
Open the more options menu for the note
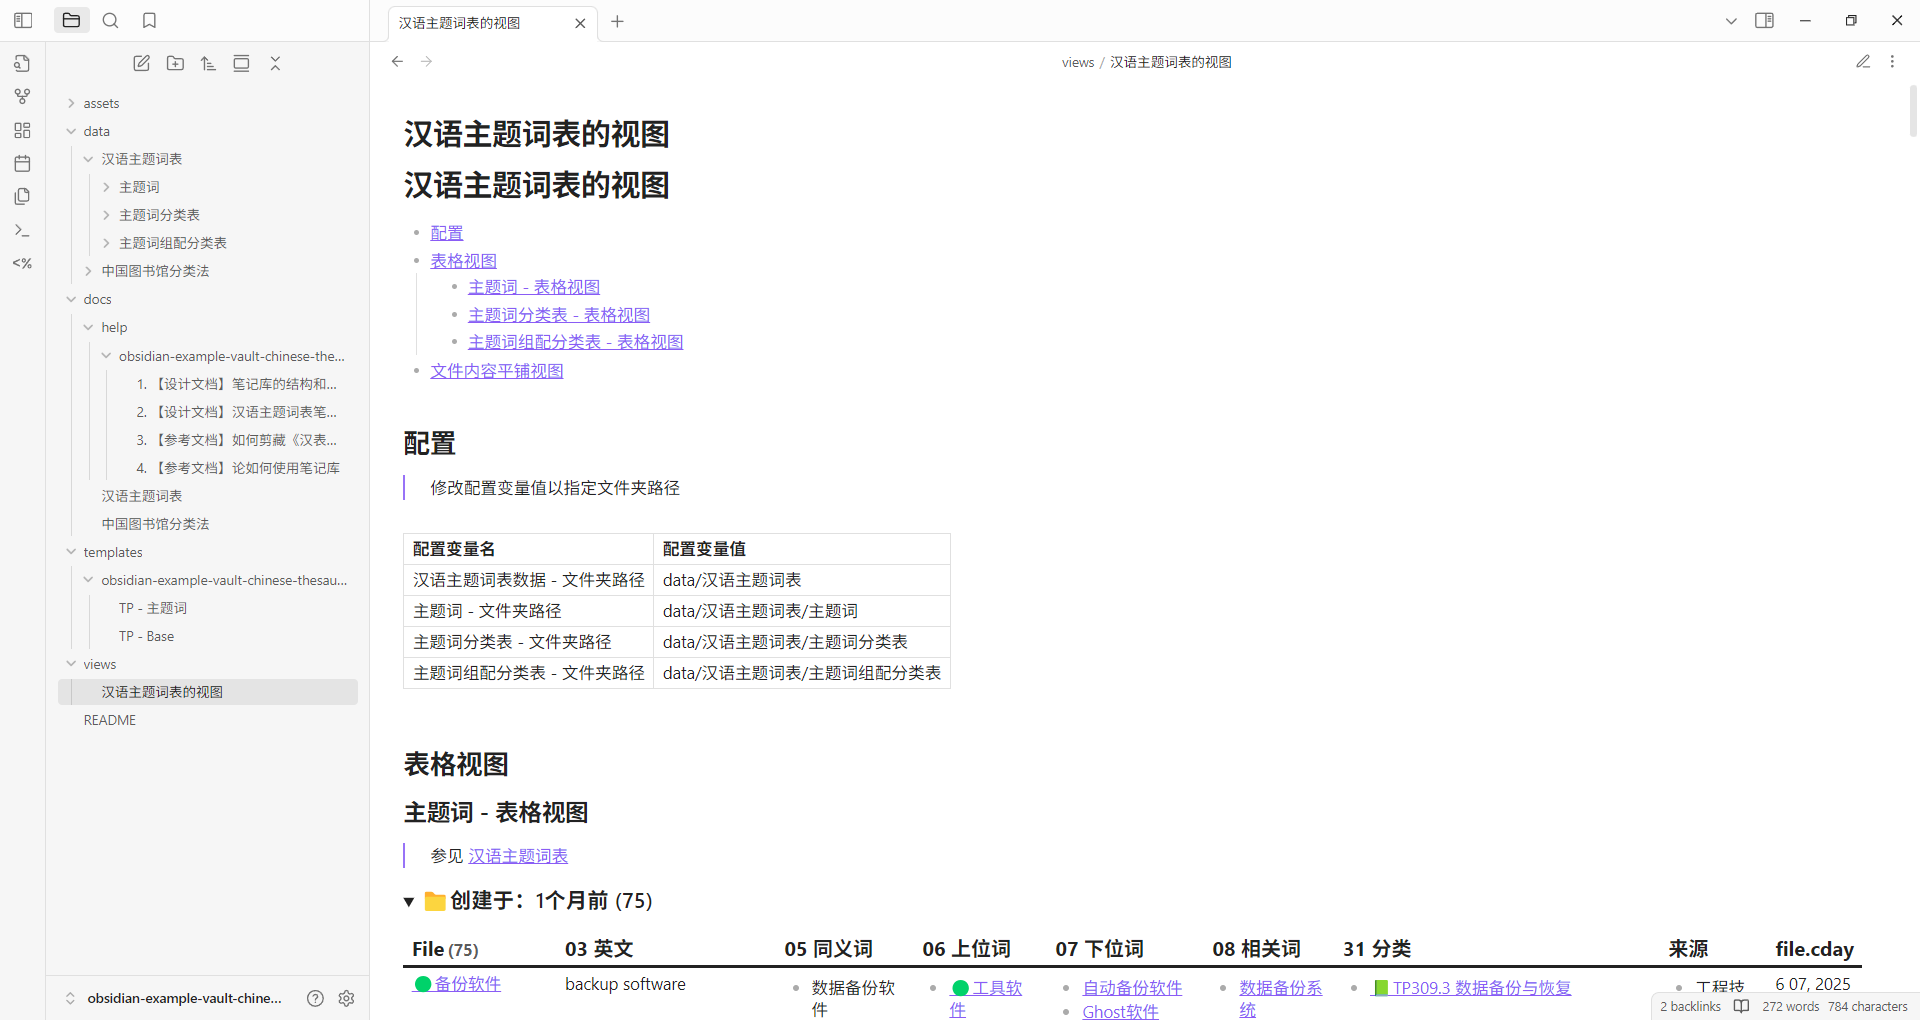pyautogui.click(x=1892, y=62)
